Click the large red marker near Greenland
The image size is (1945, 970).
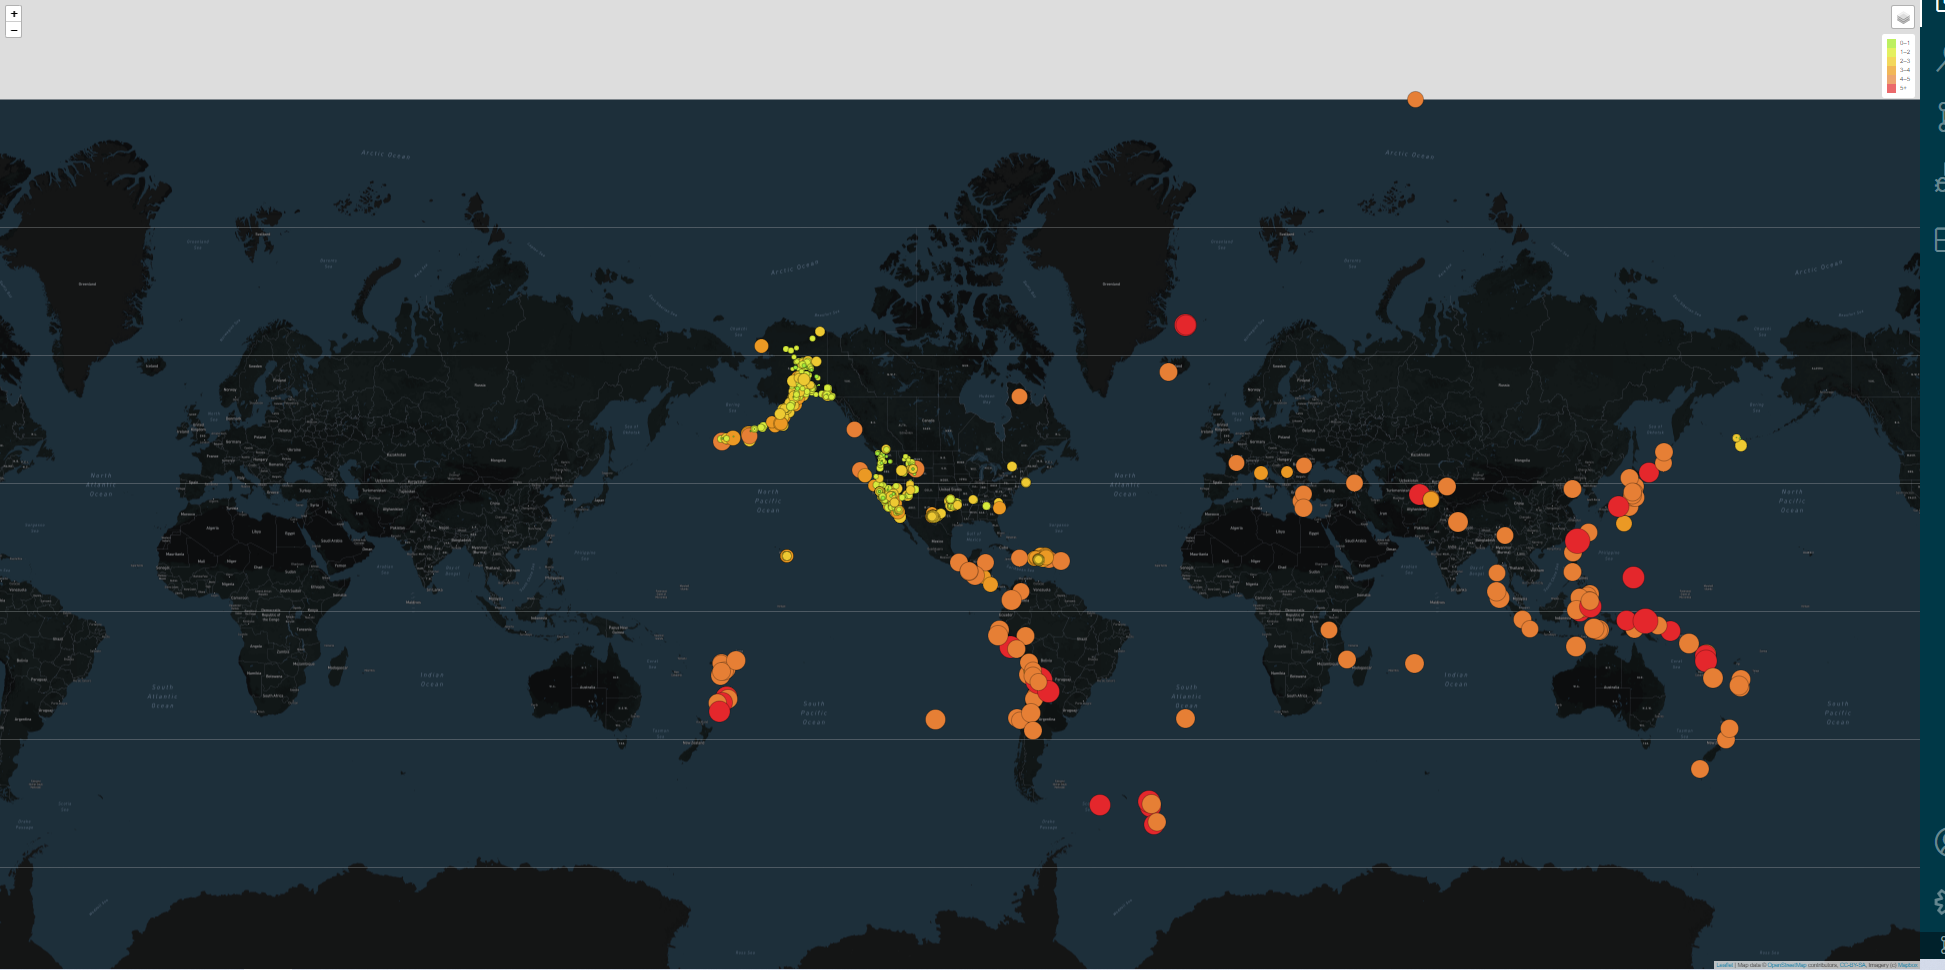(x=1185, y=325)
